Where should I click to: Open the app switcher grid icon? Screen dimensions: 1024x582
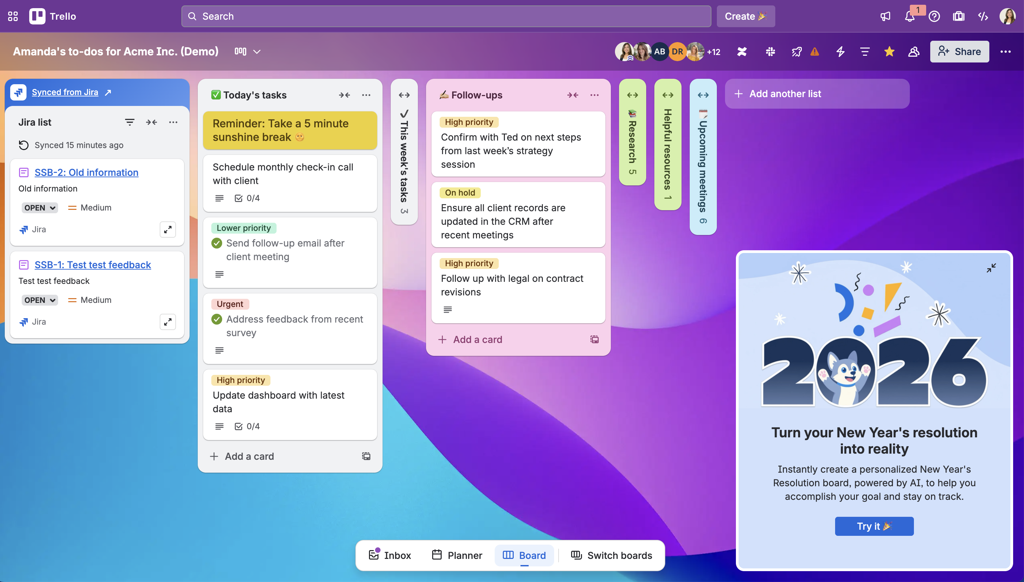tap(13, 16)
